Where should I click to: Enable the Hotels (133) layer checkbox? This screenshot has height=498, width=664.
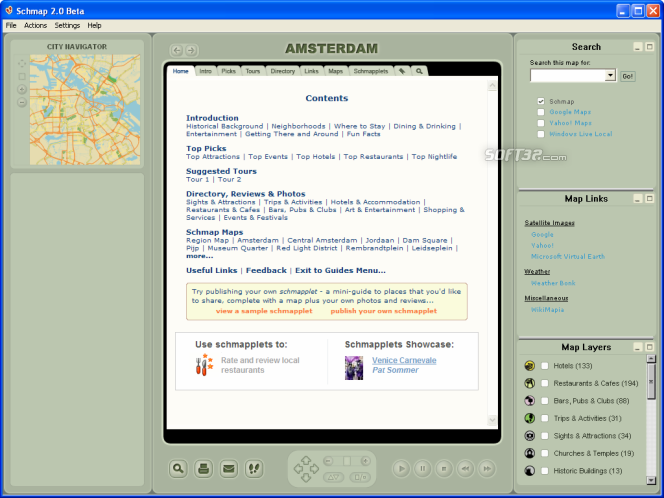[545, 366]
